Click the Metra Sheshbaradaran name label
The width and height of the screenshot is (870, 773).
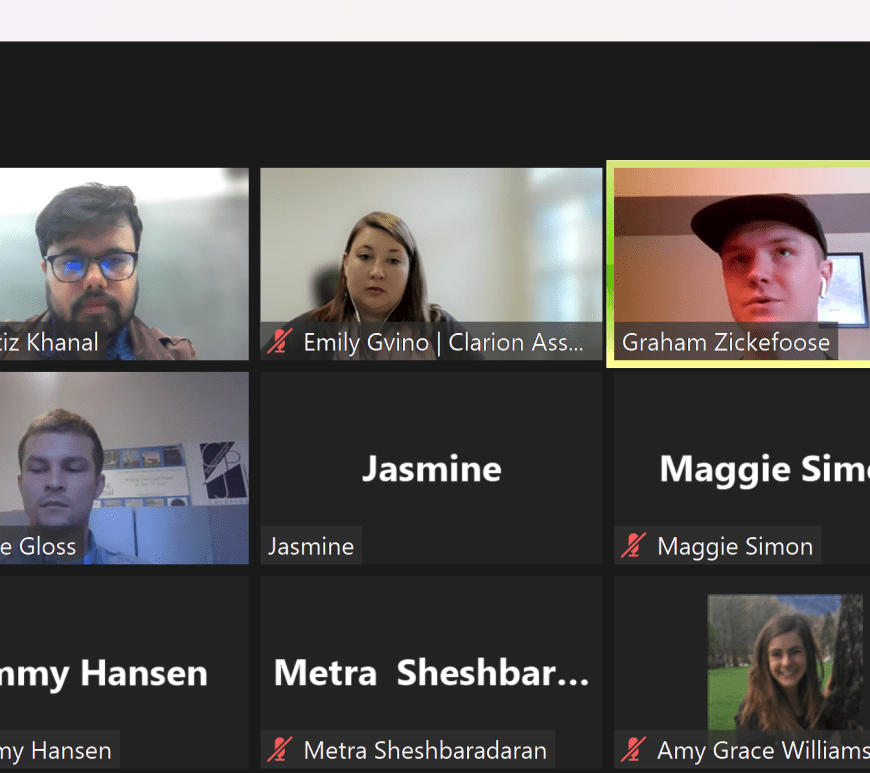tap(425, 750)
